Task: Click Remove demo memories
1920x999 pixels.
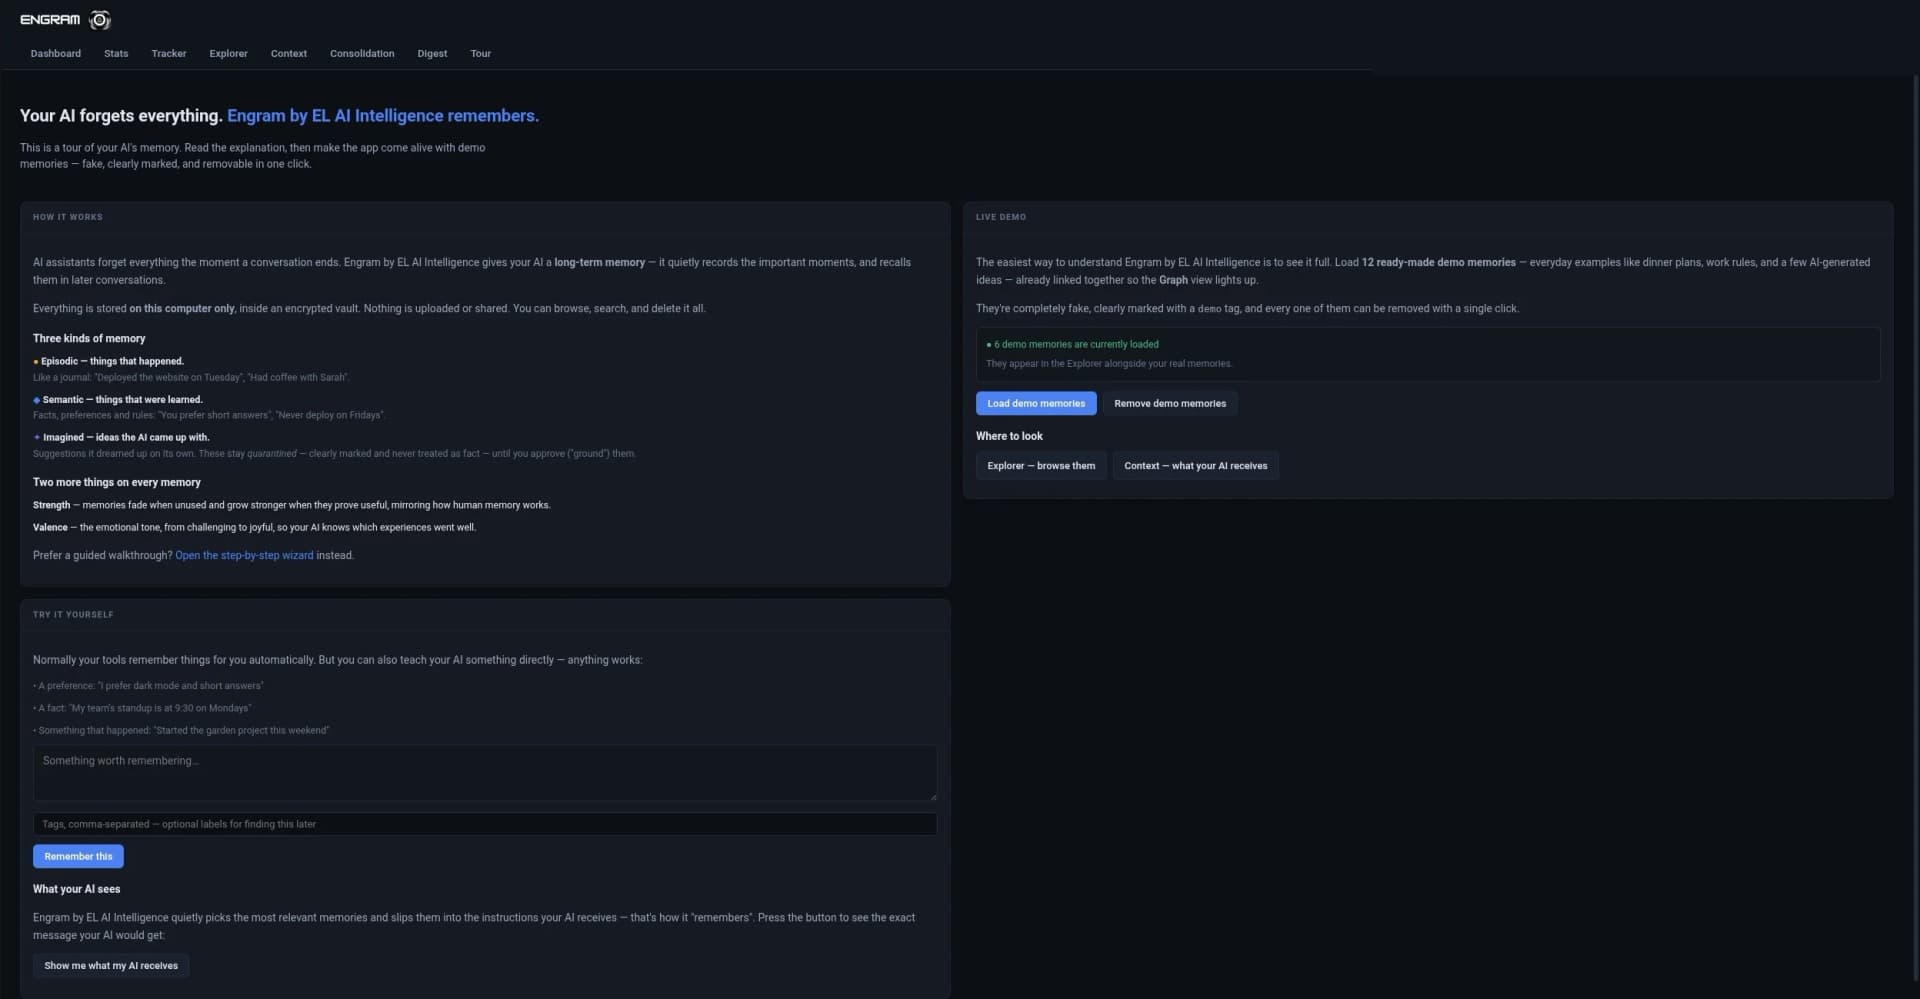Action: tap(1170, 403)
